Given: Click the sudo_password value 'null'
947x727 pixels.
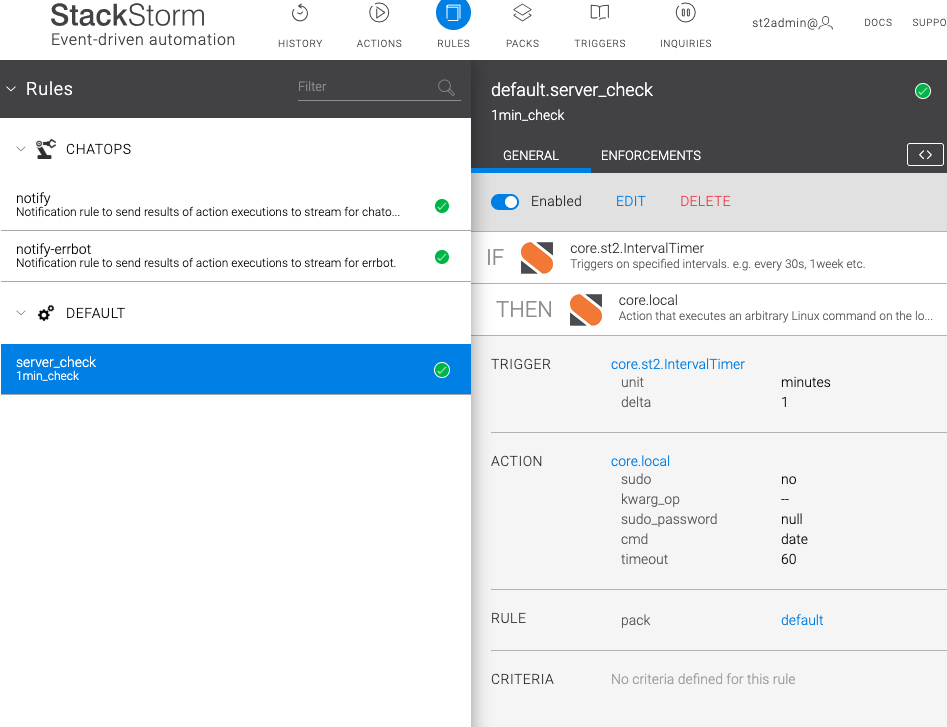Looking at the screenshot, I should click(792, 519).
